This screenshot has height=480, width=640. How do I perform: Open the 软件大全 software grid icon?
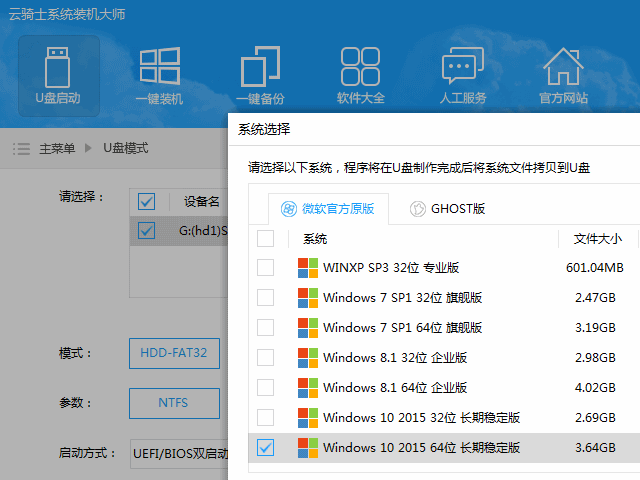pyautogui.click(x=360, y=66)
